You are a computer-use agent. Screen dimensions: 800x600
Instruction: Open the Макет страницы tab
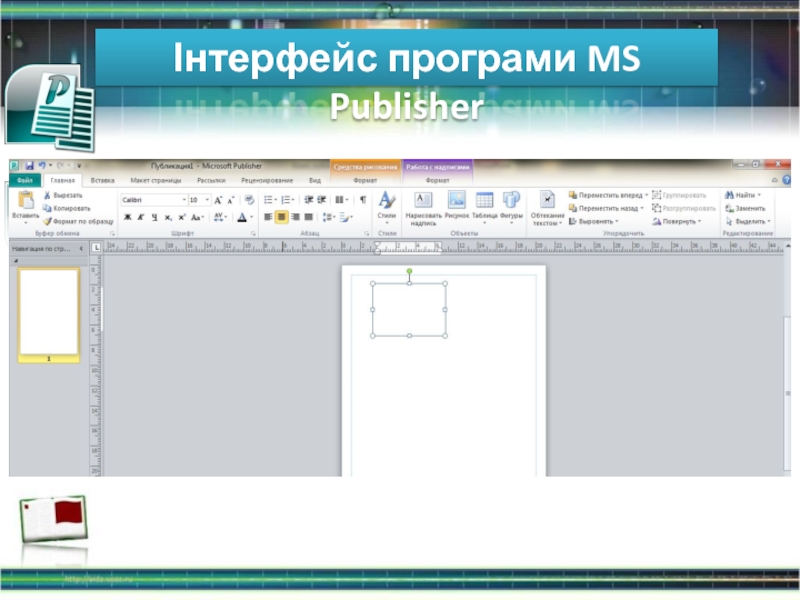[153, 180]
